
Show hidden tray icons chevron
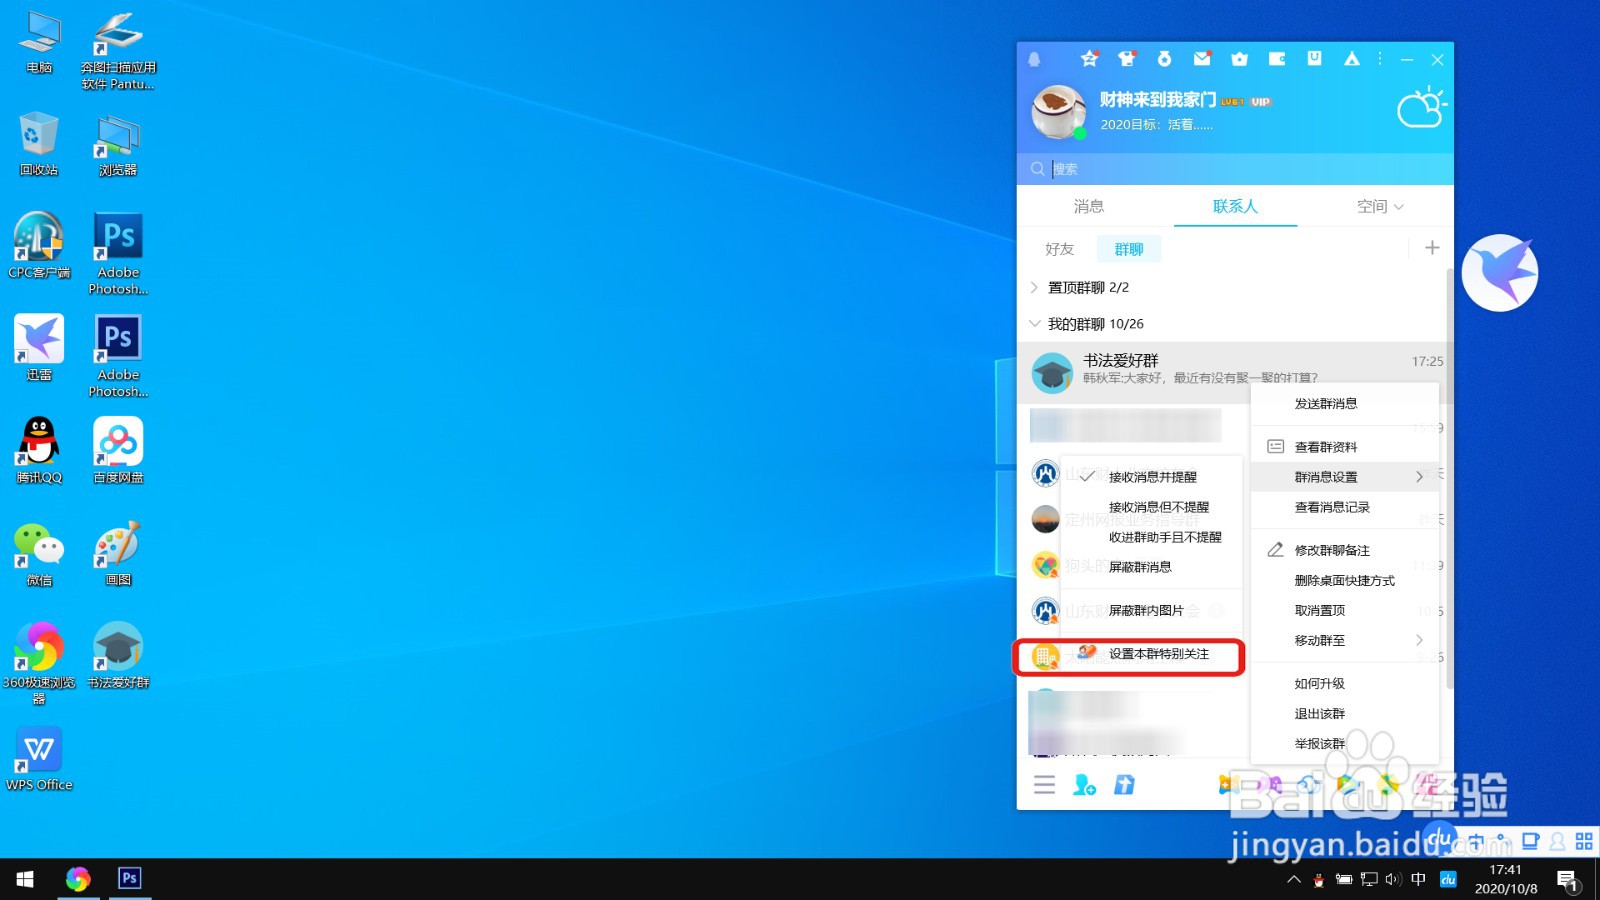[1294, 880]
